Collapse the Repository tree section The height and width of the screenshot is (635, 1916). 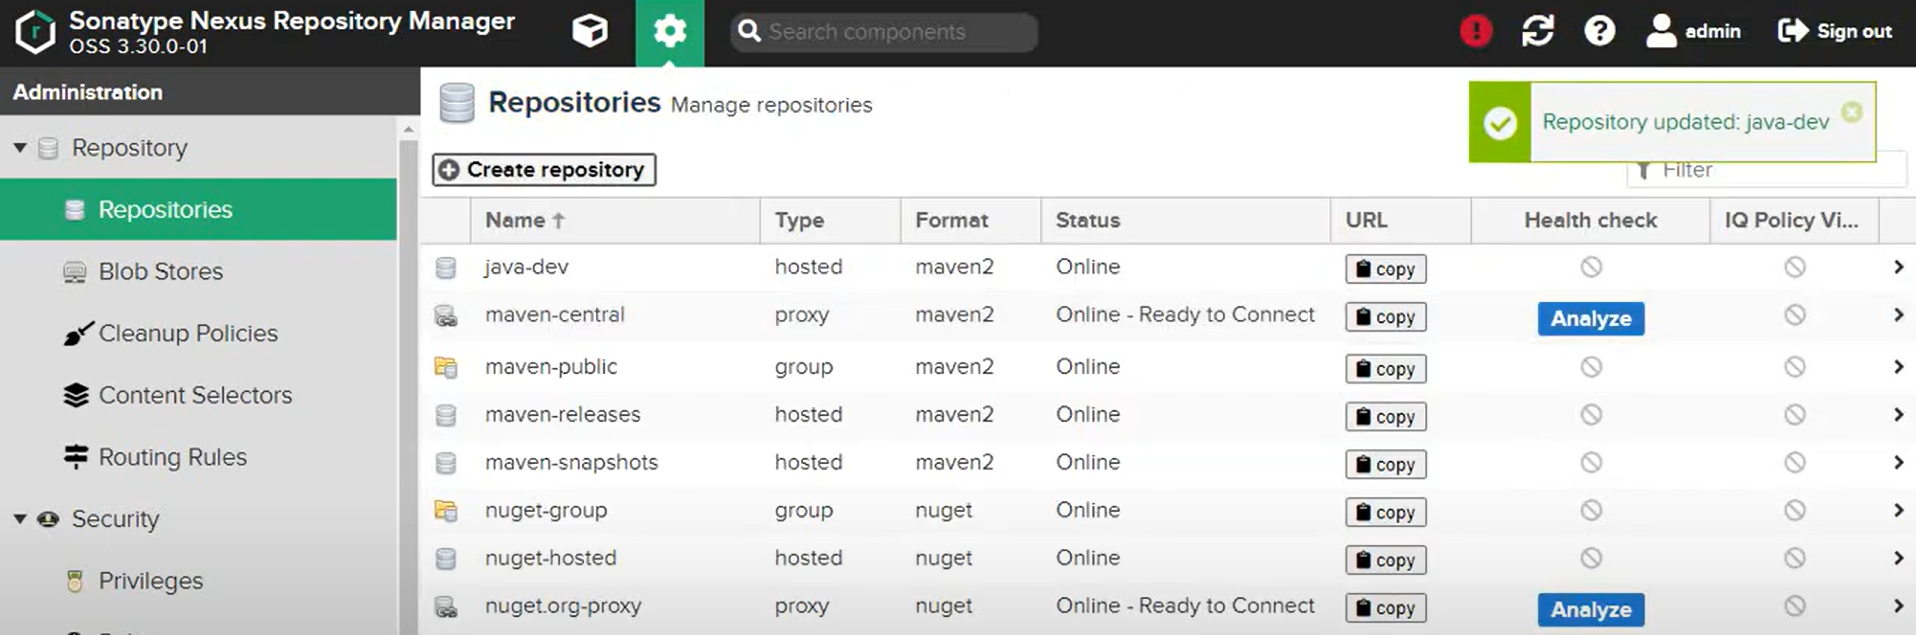tap(20, 148)
